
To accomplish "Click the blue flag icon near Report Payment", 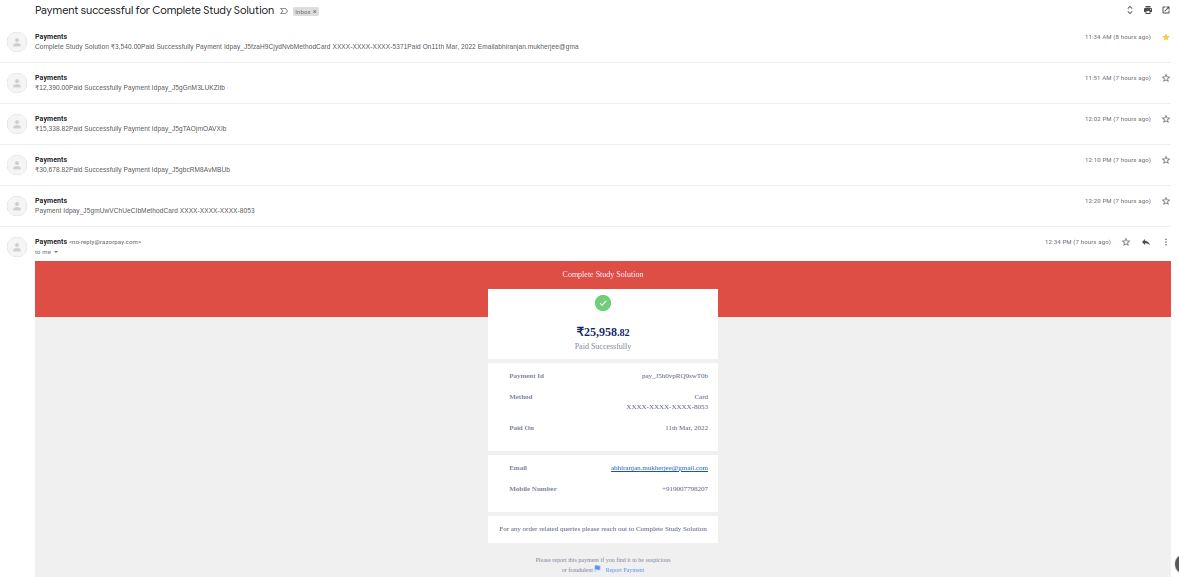I will coord(597,568).
